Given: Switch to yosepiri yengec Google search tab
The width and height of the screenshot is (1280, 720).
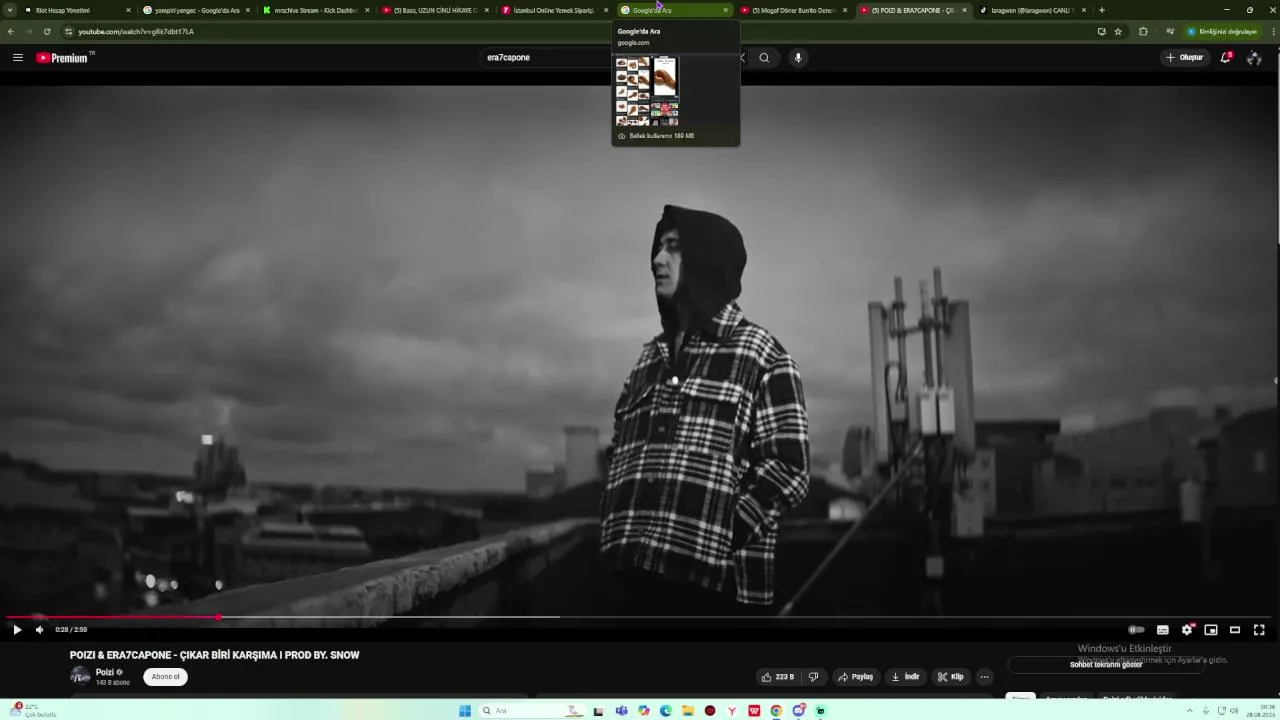Looking at the screenshot, I should [x=196, y=10].
